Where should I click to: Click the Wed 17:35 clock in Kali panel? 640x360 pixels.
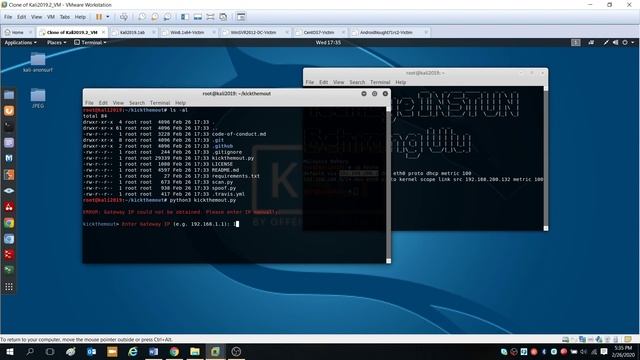click(328, 42)
